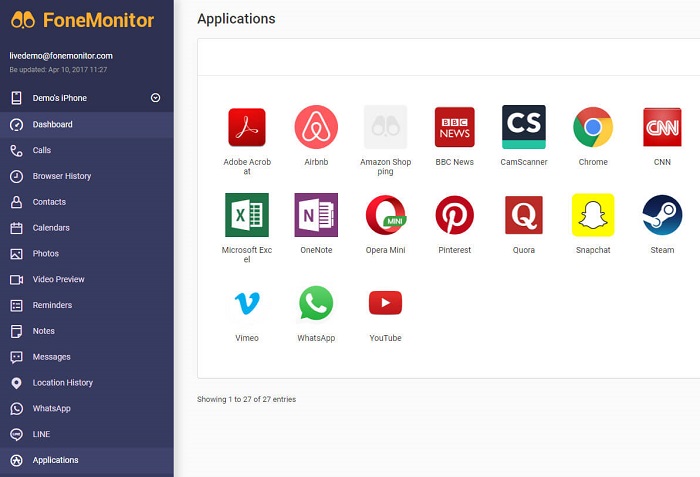This screenshot has width=700, height=477.
Task: Select Applications in the sidebar
Action: point(87,460)
